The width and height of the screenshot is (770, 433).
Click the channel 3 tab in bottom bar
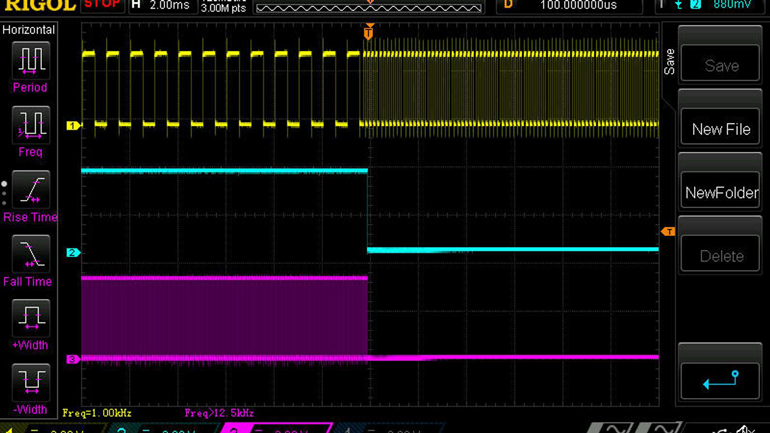[277, 428]
